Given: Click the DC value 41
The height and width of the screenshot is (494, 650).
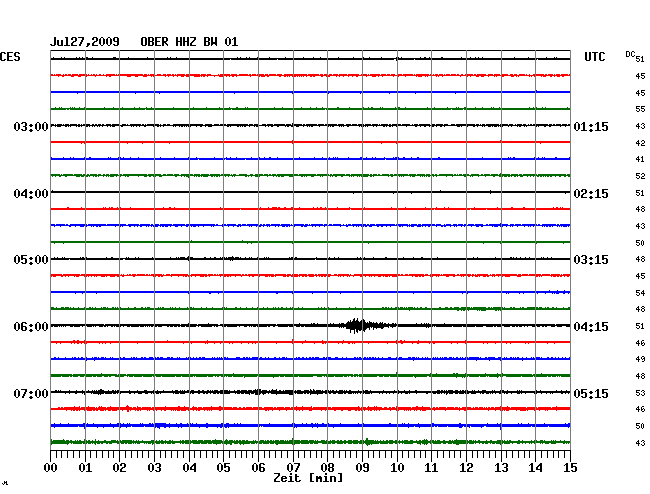Looking at the screenshot, I should [640, 159].
